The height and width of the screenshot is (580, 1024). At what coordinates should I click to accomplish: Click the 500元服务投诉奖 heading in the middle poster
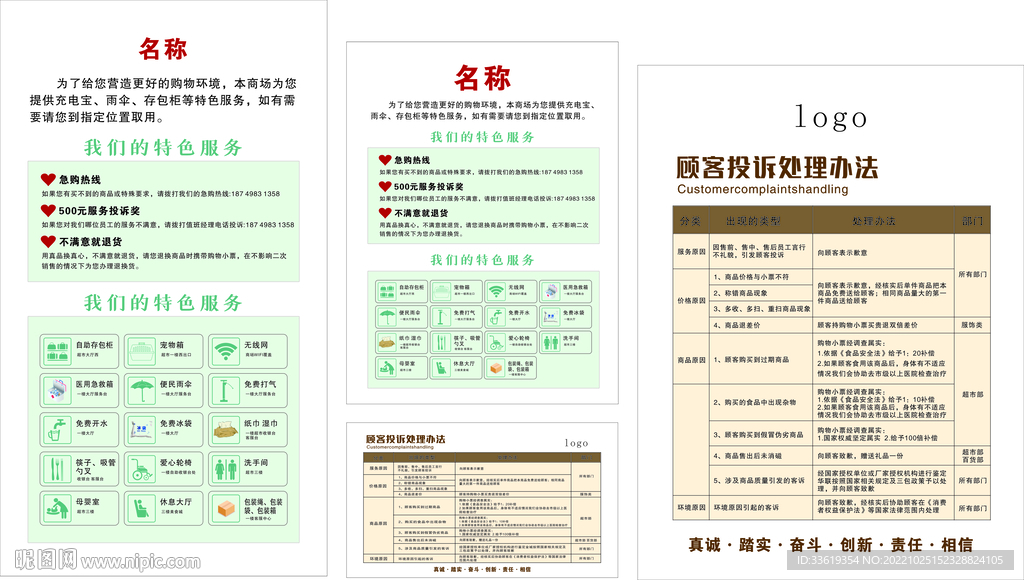(429, 186)
